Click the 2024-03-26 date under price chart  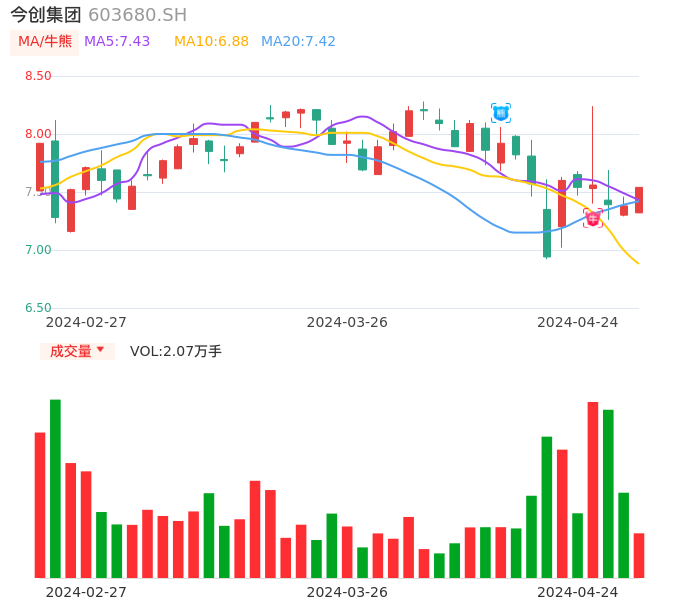point(347,322)
